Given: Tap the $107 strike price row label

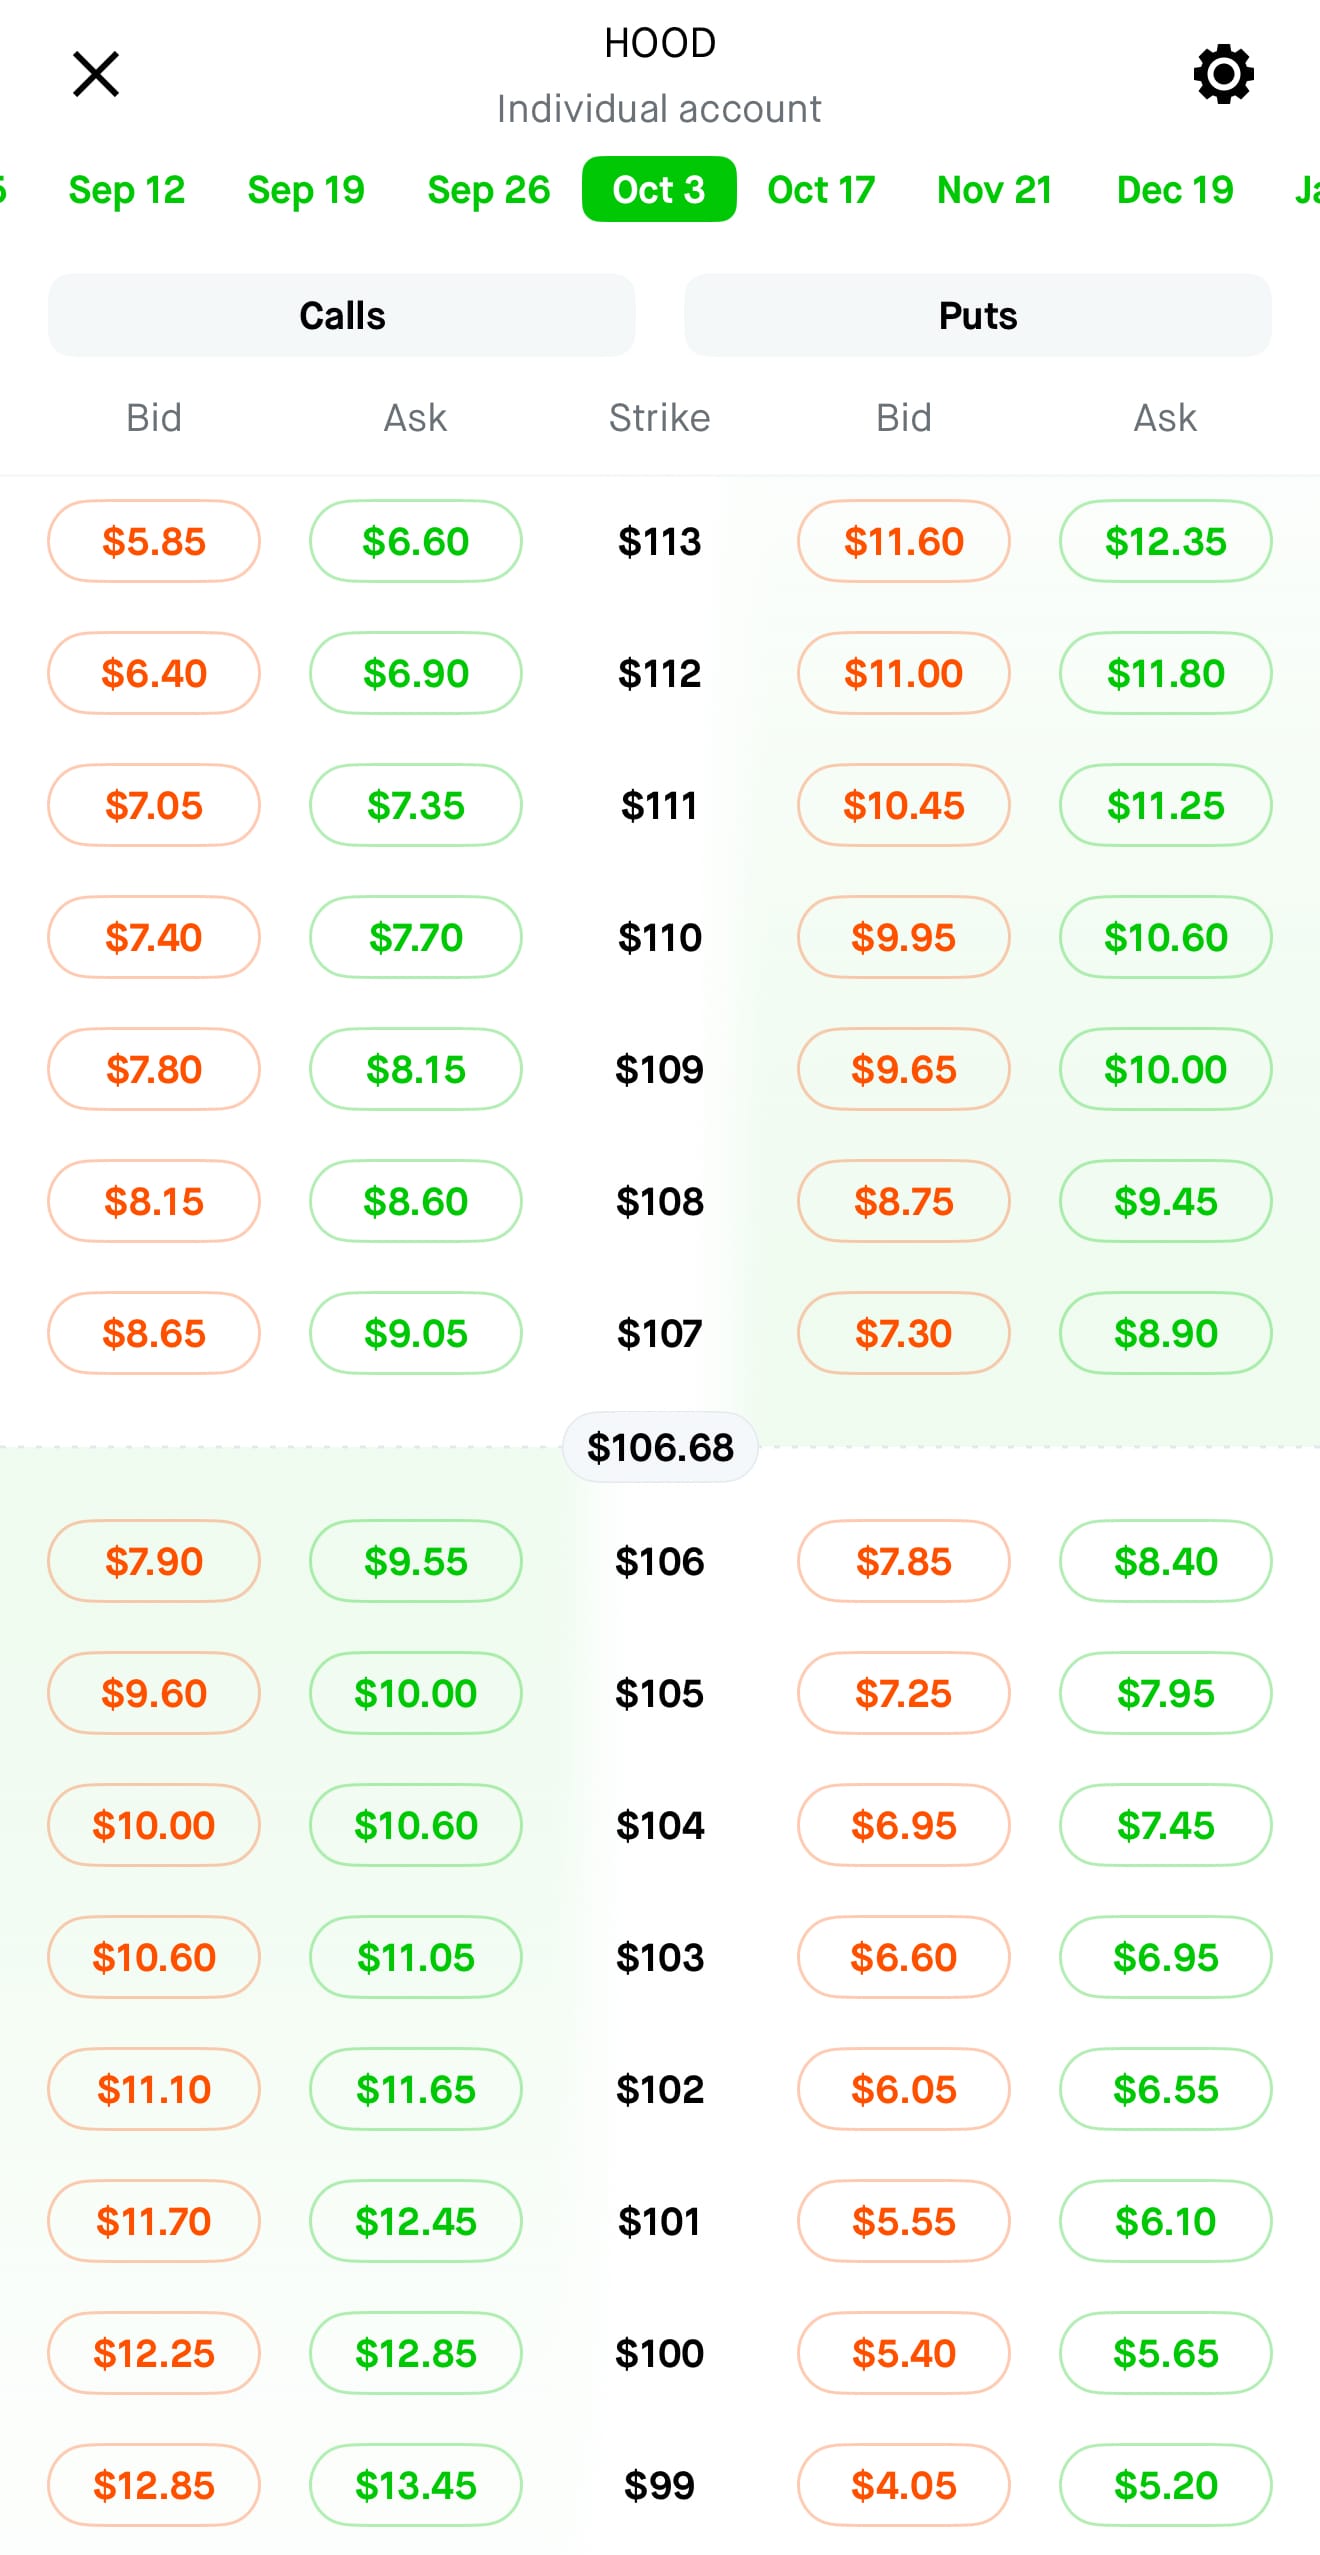Looking at the screenshot, I should click(660, 1333).
